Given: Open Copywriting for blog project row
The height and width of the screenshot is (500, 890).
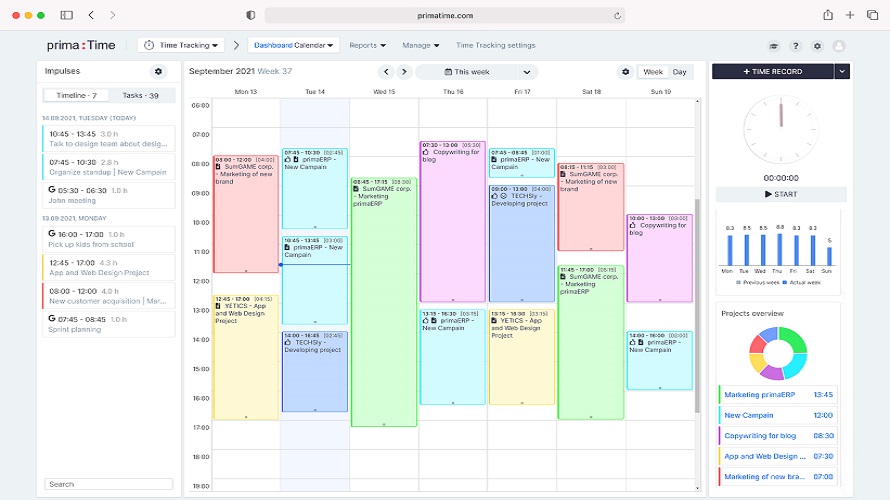Looking at the screenshot, I should [778, 436].
